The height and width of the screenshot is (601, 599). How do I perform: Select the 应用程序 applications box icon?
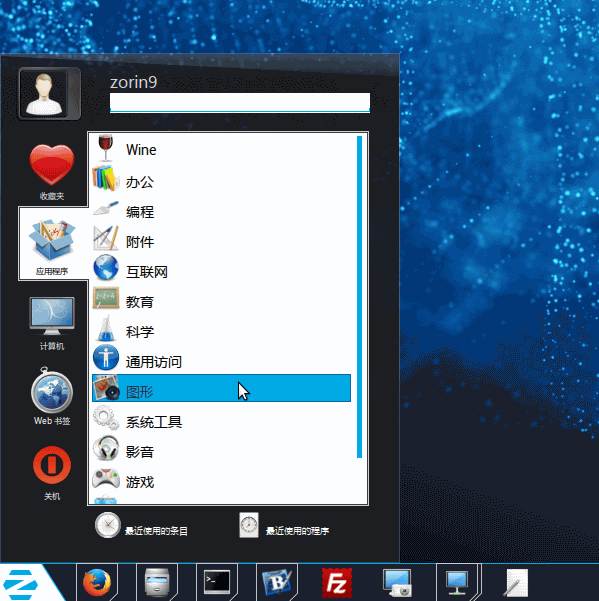(52, 240)
